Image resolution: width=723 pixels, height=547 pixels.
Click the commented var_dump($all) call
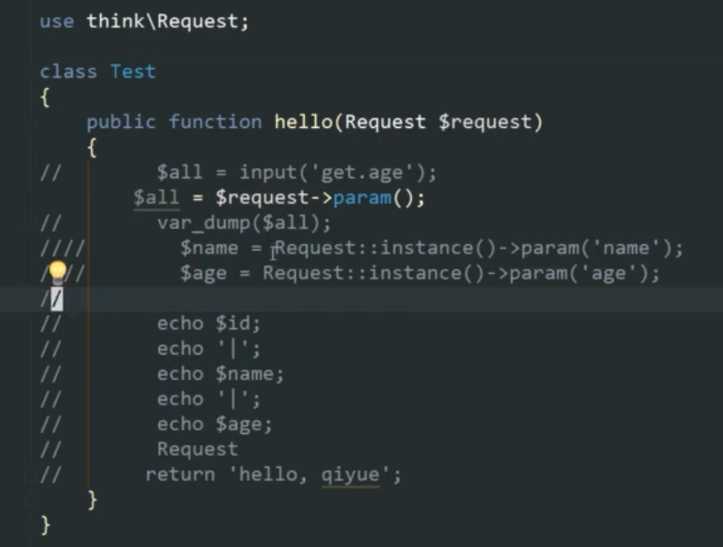[x=244, y=223]
